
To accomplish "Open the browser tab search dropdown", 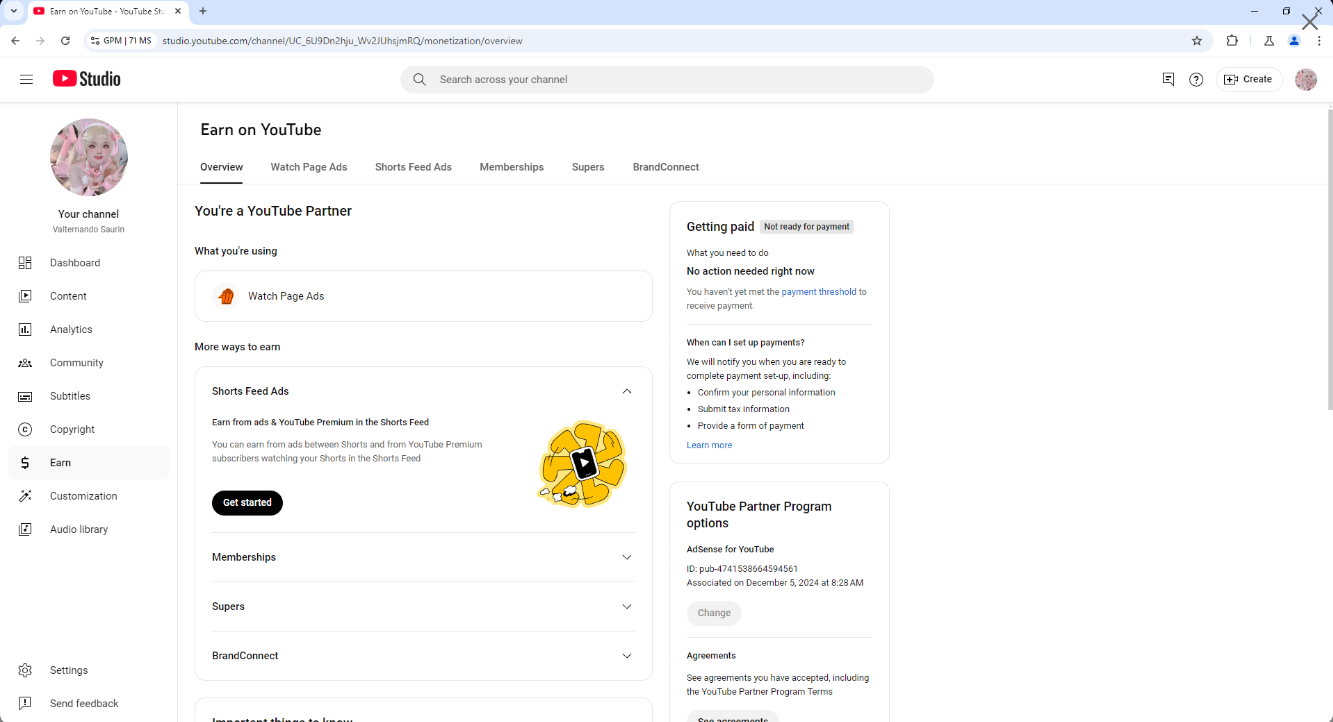I will tap(13, 11).
